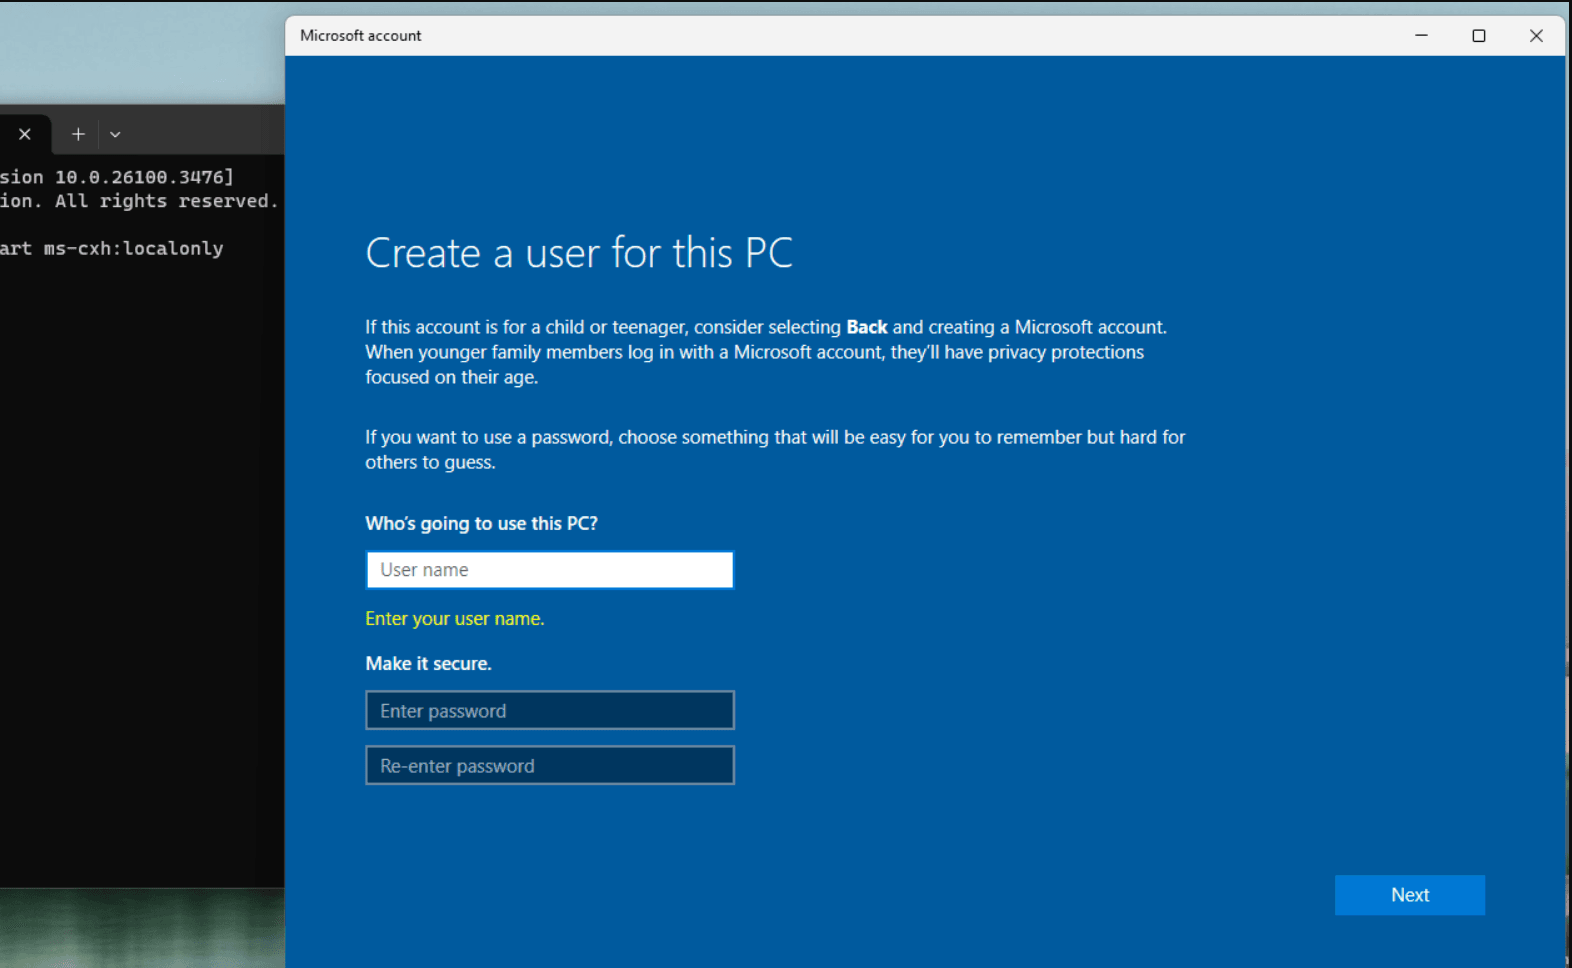Viewport: 1572px width, 968px height.
Task: Close the Microsoft account window
Action: coord(1536,36)
